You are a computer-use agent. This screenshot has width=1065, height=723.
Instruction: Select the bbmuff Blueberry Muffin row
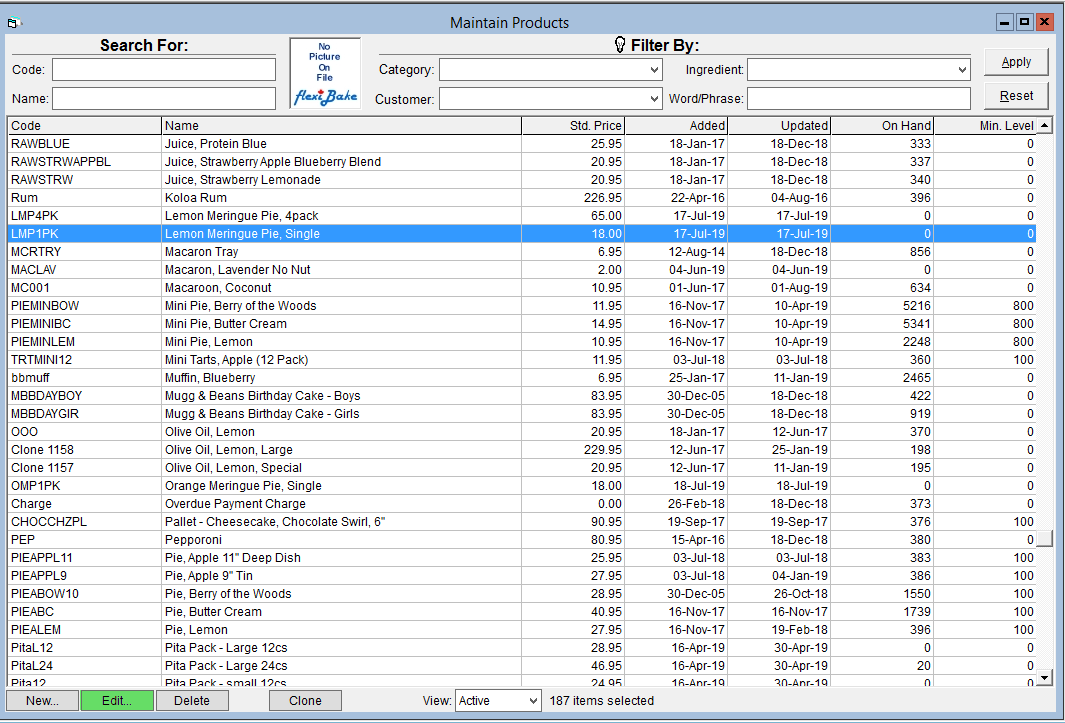point(522,378)
